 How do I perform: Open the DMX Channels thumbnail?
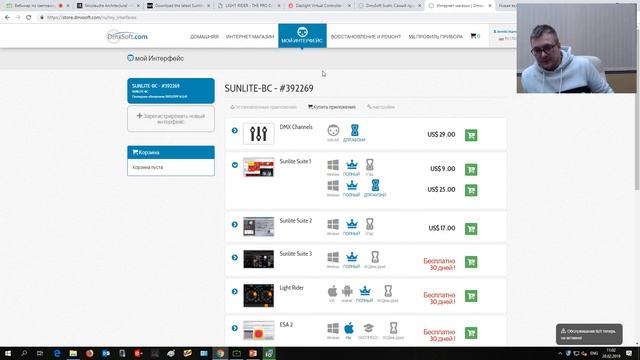tap(258, 133)
